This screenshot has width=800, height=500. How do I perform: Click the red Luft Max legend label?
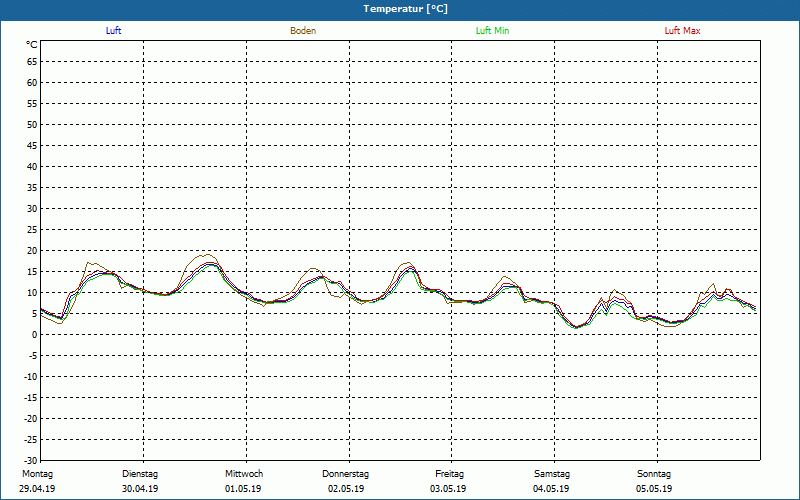[682, 31]
